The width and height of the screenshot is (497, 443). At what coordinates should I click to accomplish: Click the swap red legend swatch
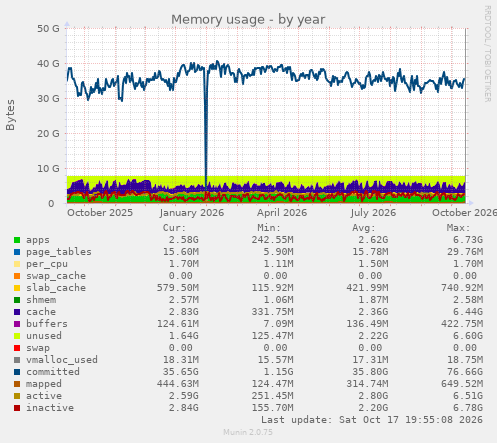tap(17, 348)
